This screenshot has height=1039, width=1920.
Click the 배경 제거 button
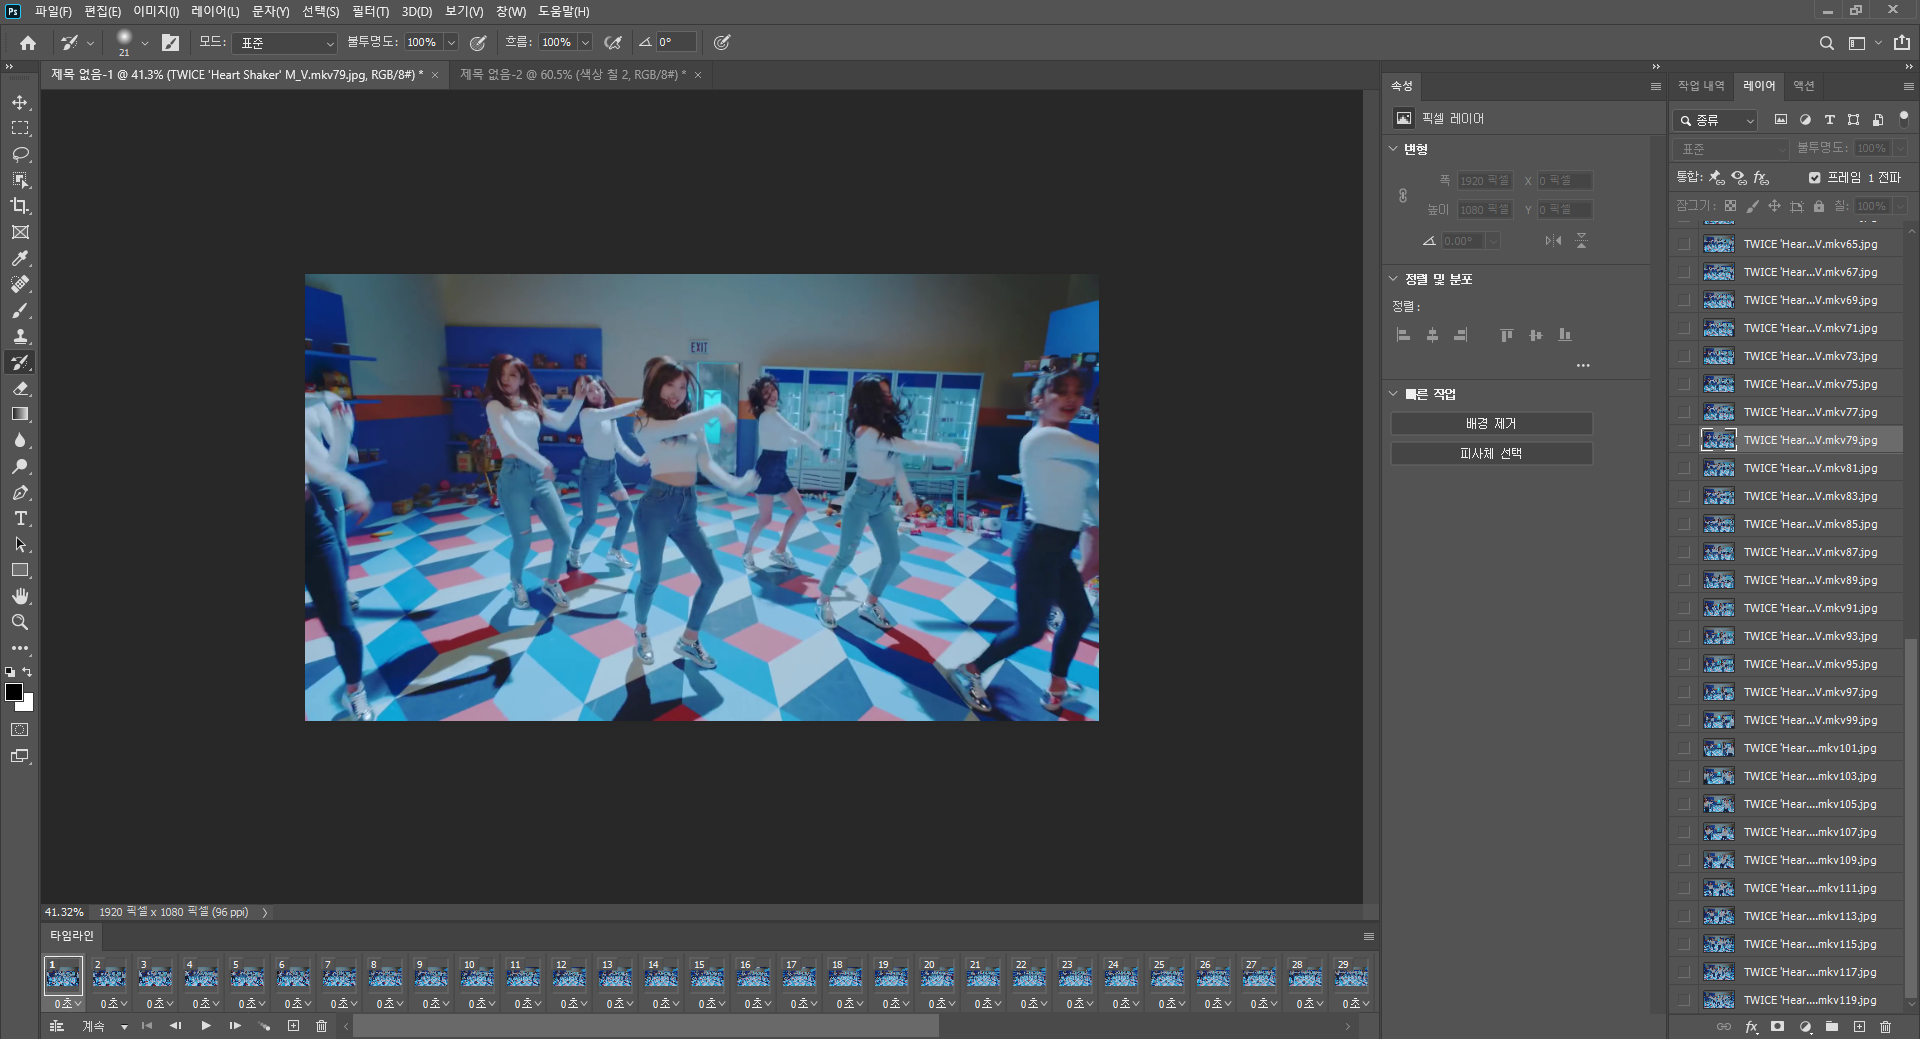tap(1491, 424)
